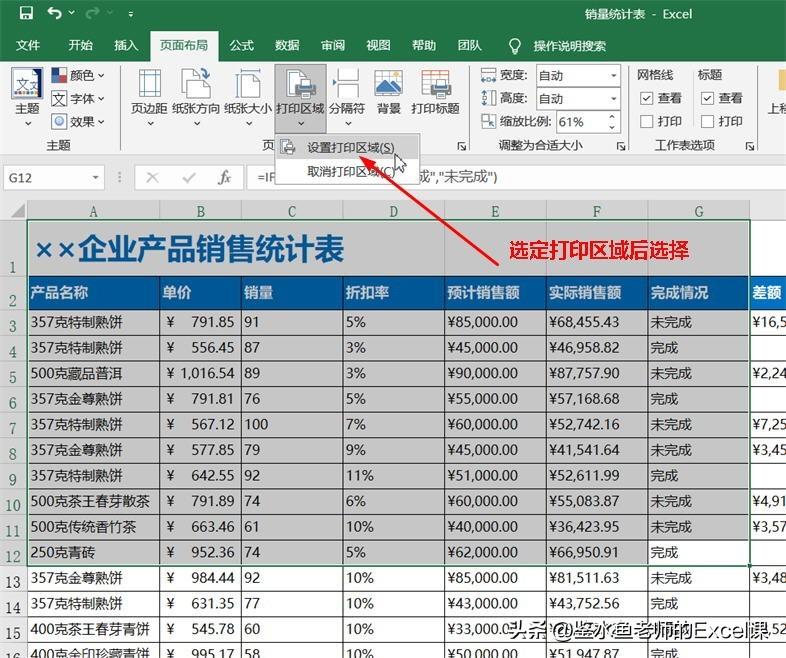Select column D header
The width and height of the screenshot is (786, 658).
[x=394, y=211]
